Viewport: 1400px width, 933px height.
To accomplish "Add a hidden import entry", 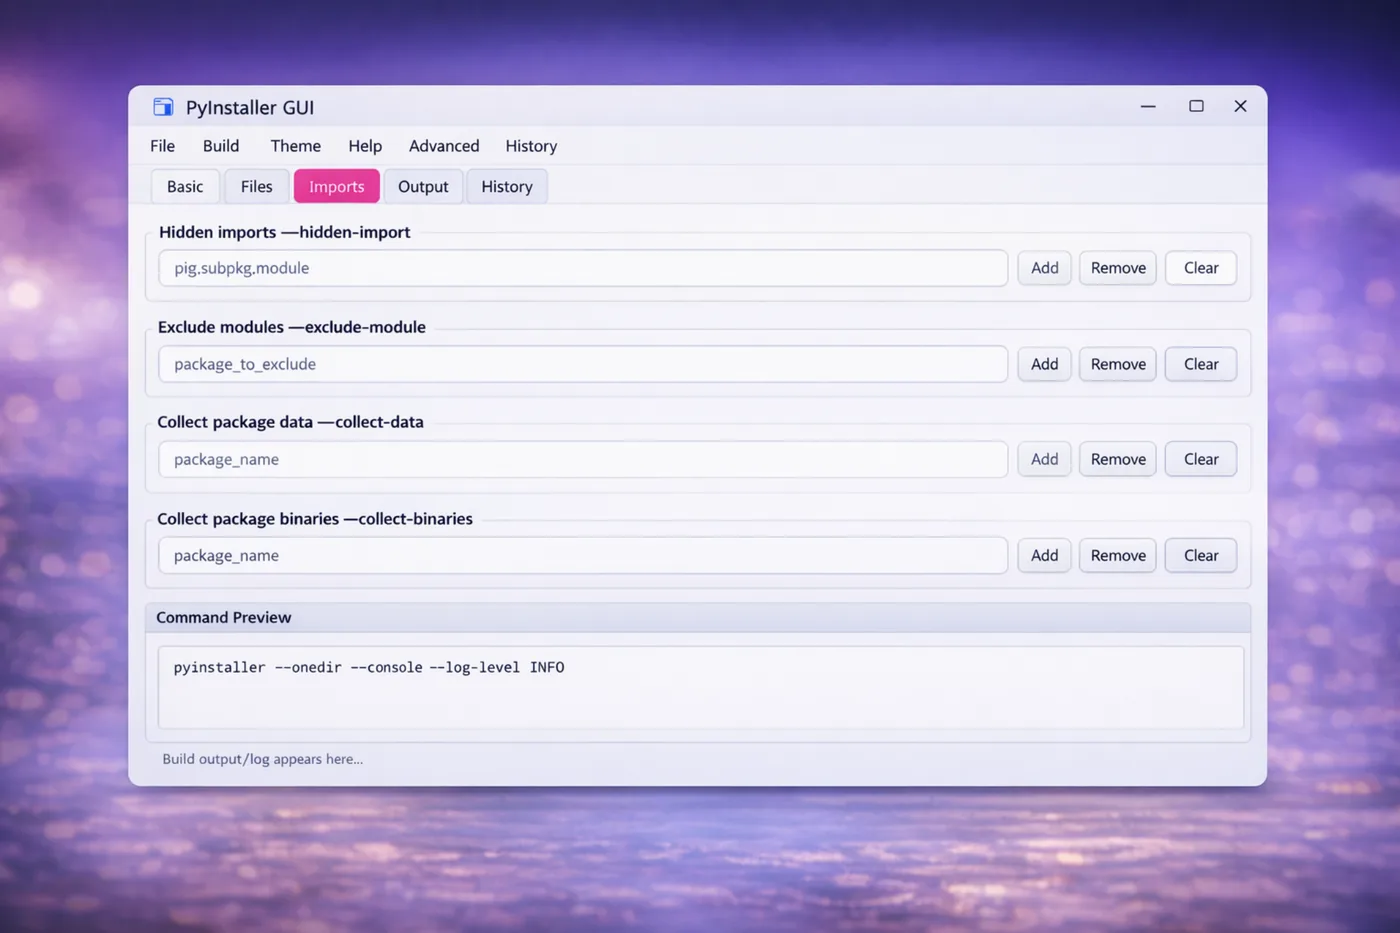I will pos(1043,267).
